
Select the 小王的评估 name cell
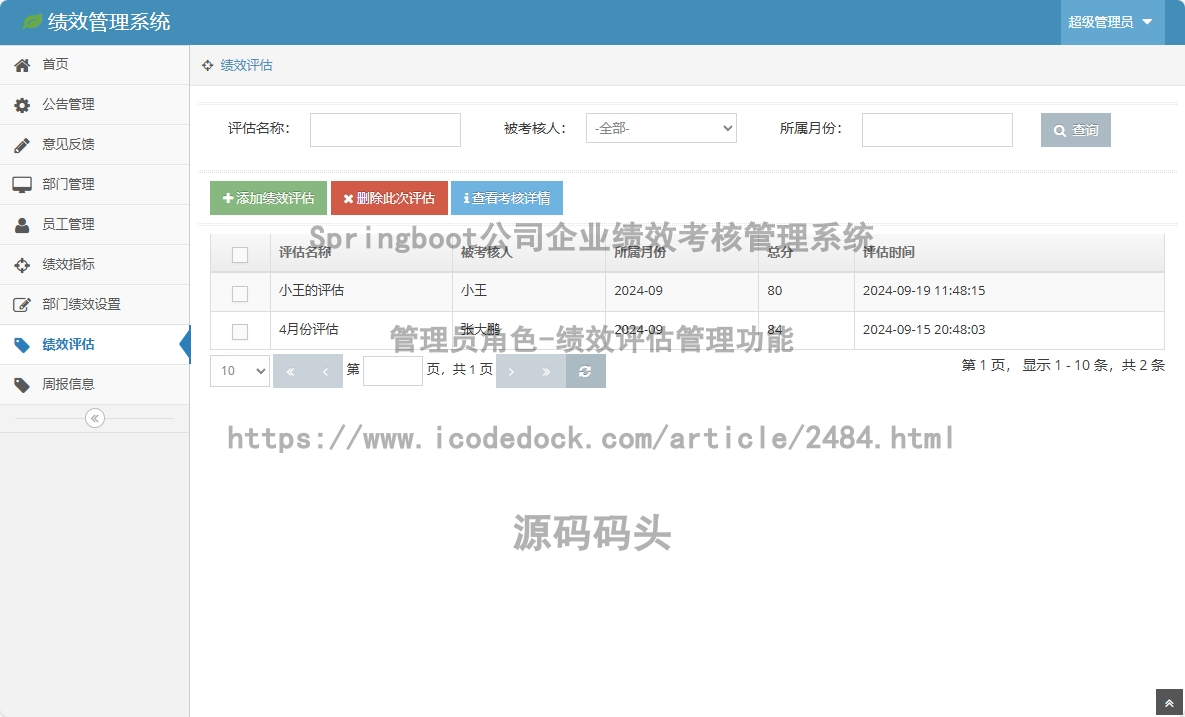(361, 291)
